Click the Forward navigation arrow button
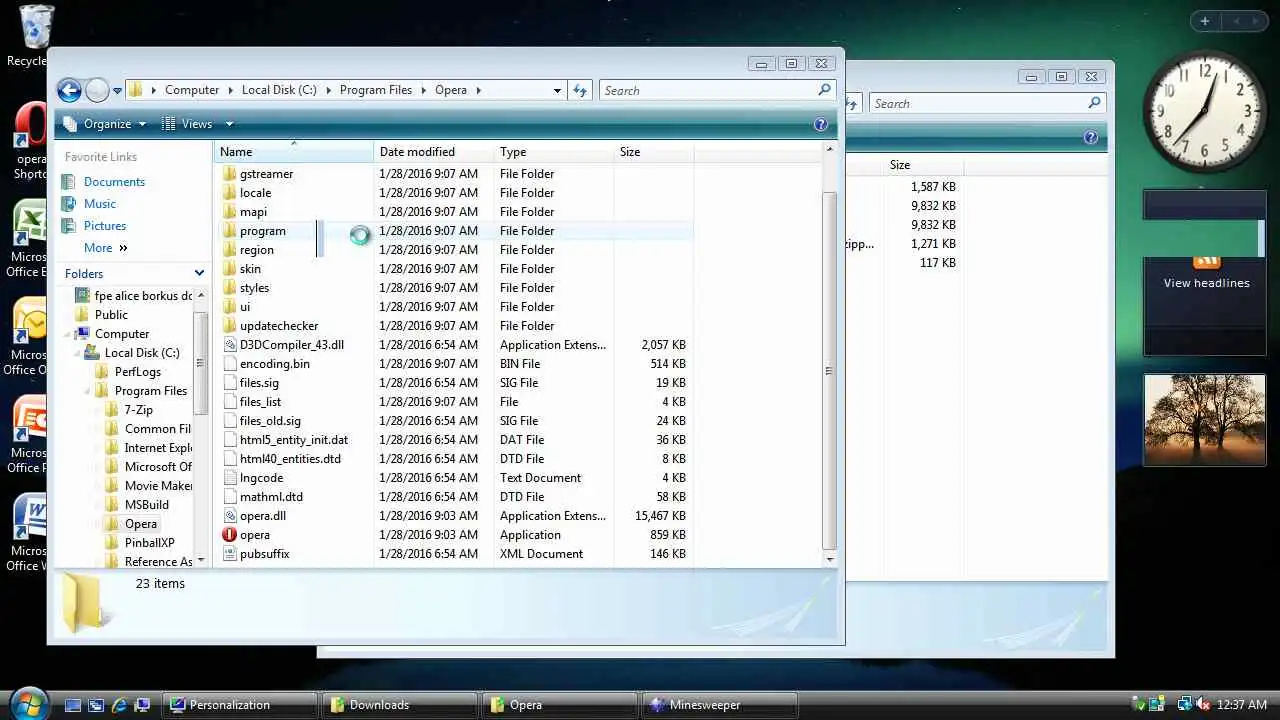Screen dimensions: 1280x720 (97, 91)
